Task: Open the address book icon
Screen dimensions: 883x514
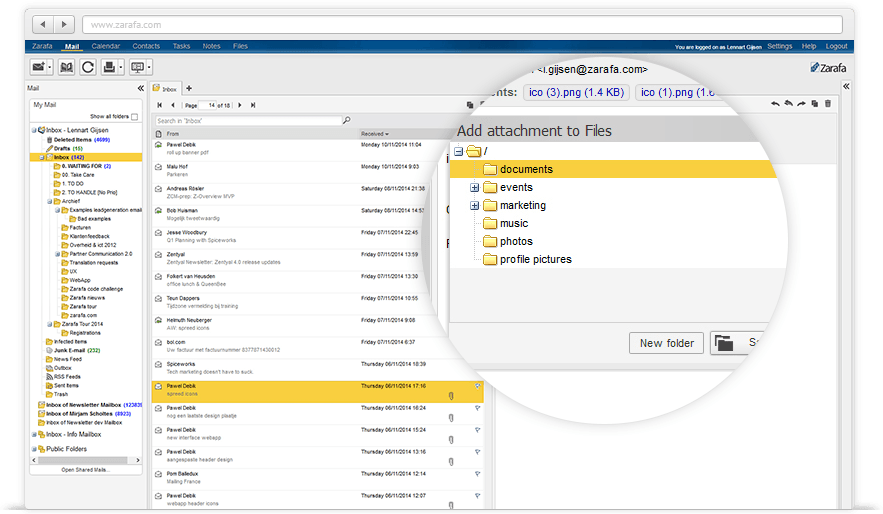Action: click(x=66, y=67)
